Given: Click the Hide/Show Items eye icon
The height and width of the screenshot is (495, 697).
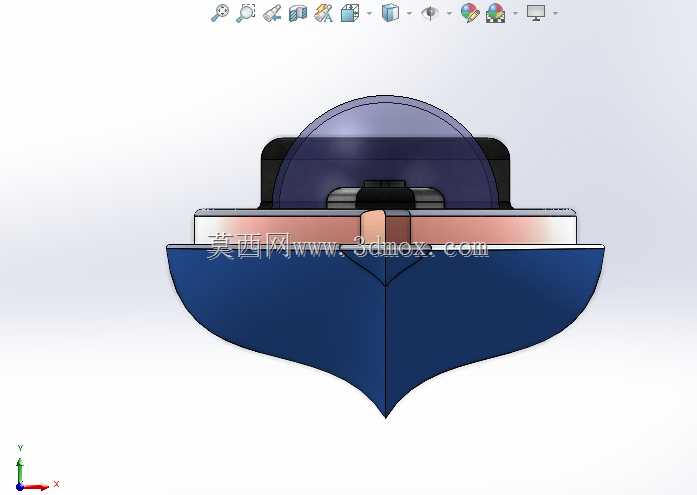Looking at the screenshot, I should tap(429, 13).
